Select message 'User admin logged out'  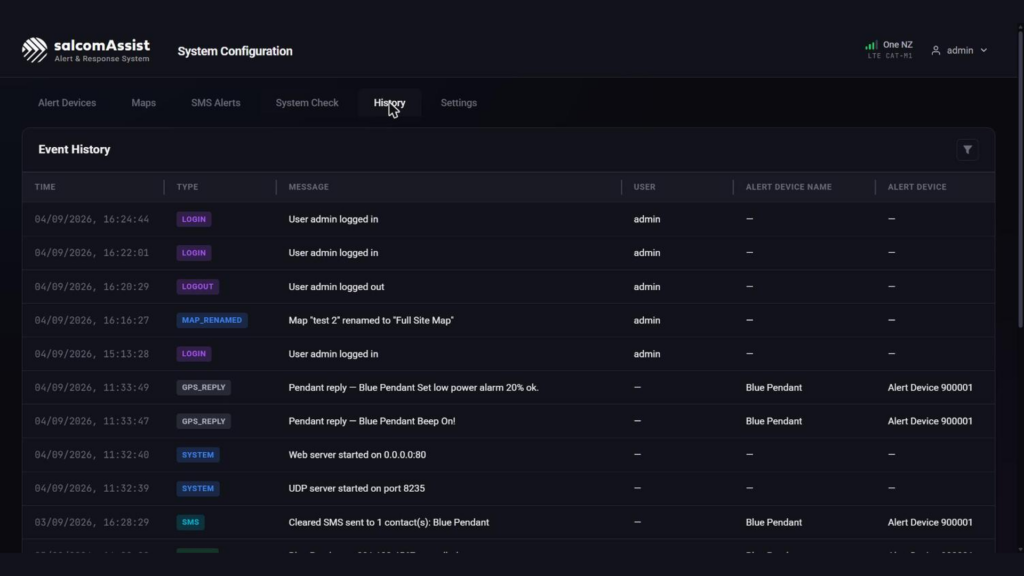tap(336, 287)
